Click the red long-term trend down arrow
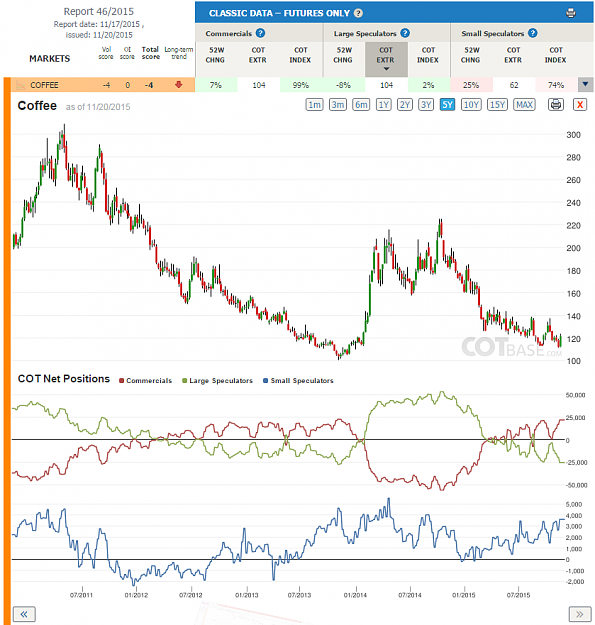The image size is (595, 625). (x=179, y=85)
